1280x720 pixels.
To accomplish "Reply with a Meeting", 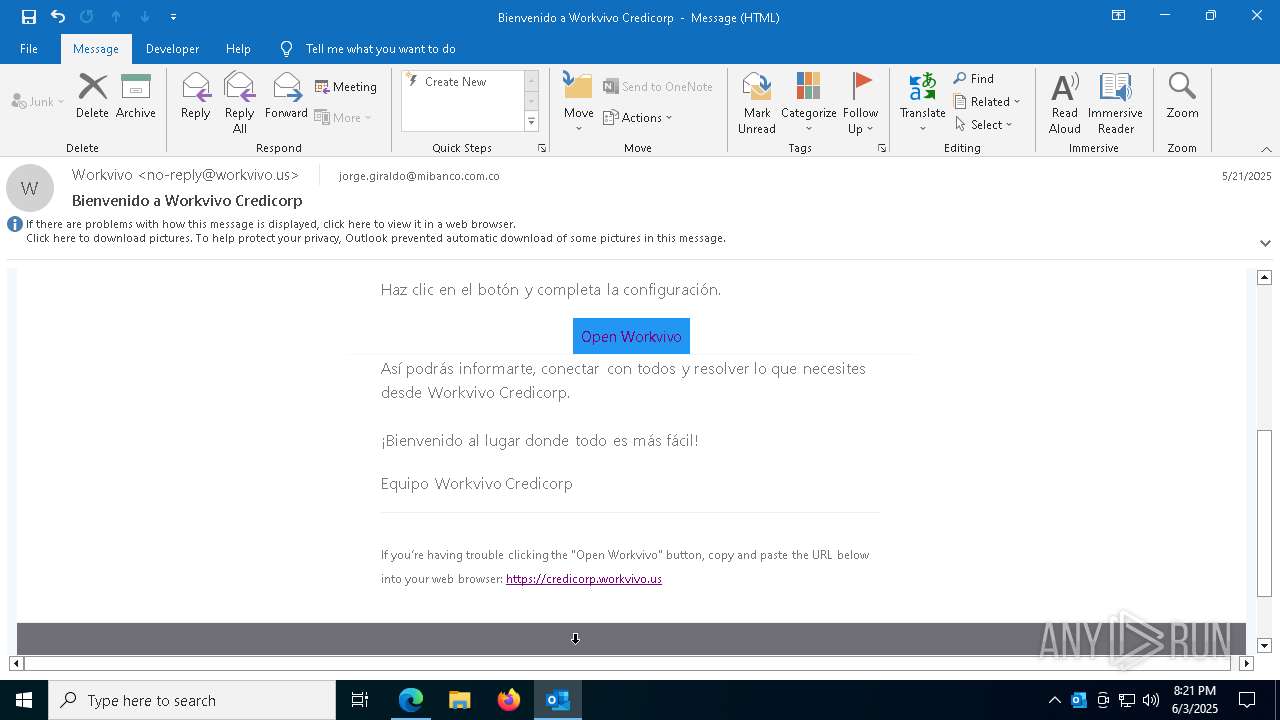I will tap(346, 87).
